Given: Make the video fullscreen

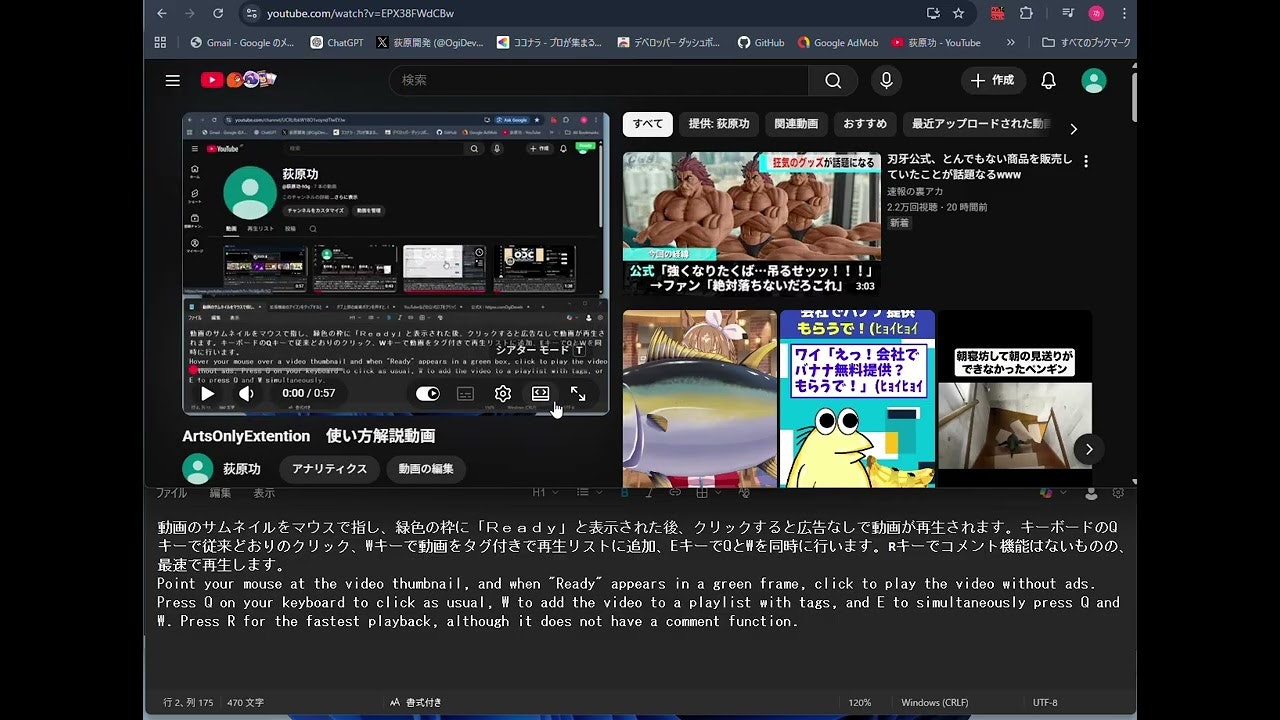Looking at the screenshot, I should 579,393.
